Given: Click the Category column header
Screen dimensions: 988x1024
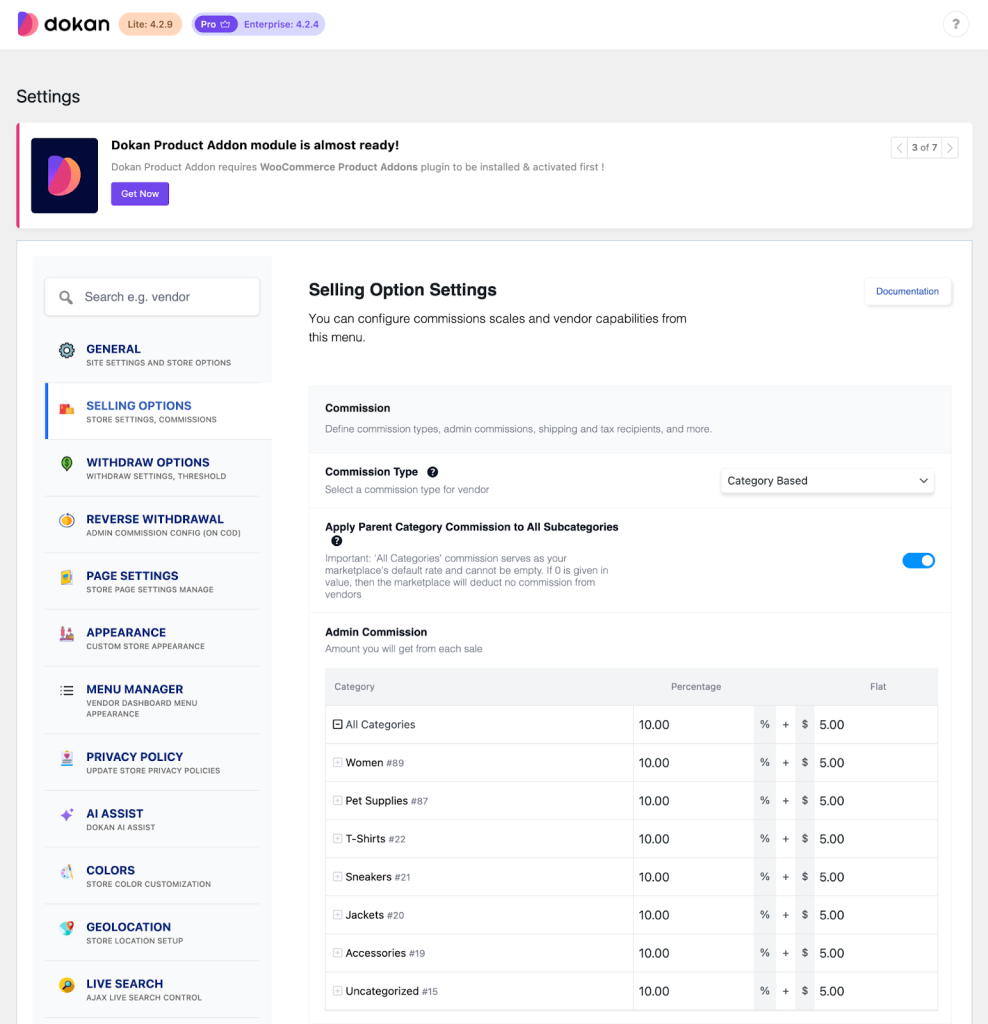Looking at the screenshot, I should tap(355, 686).
